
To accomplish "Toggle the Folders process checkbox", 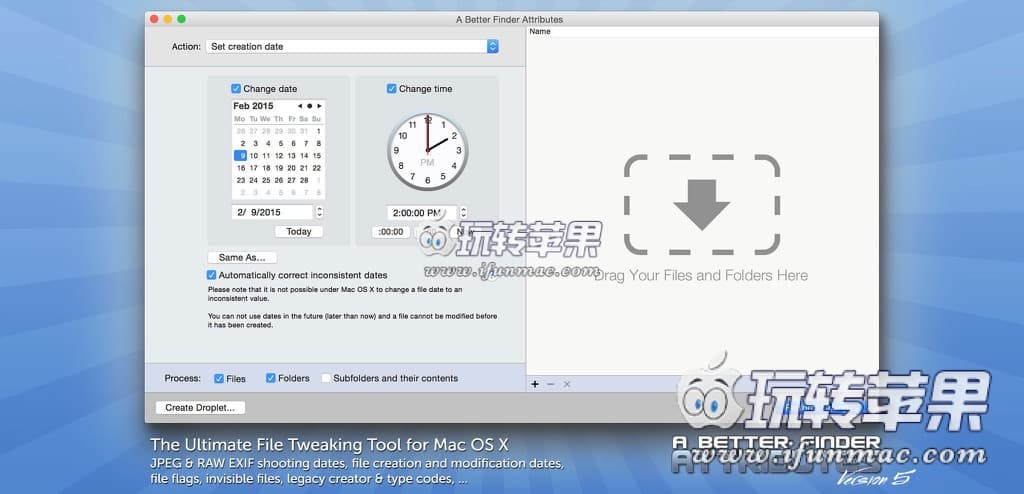I will [270, 378].
